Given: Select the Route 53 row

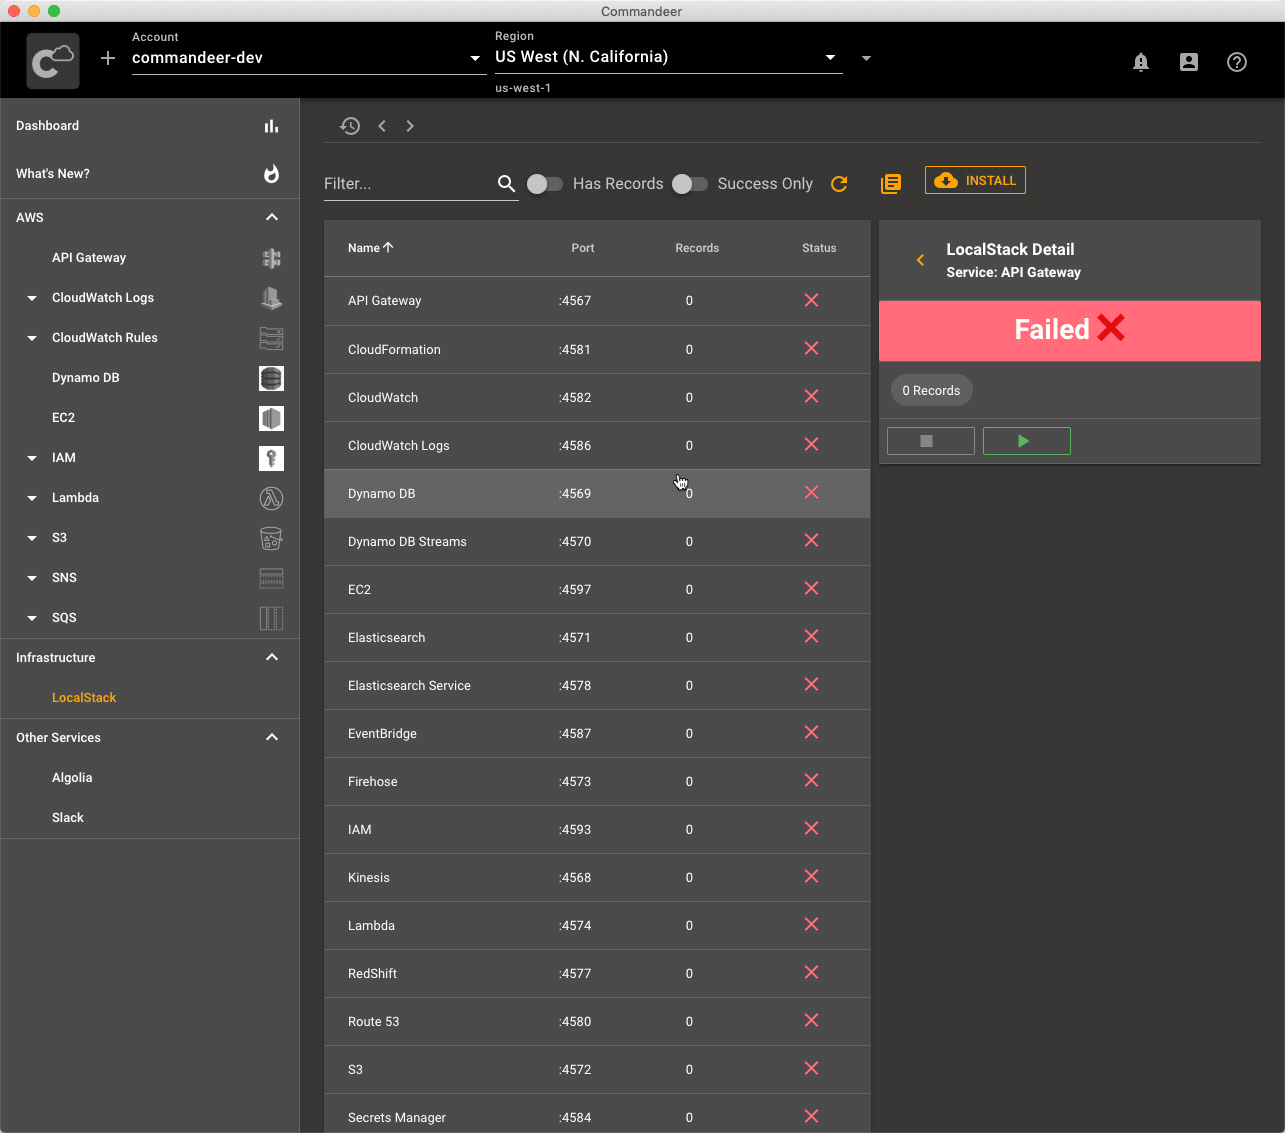Looking at the screenshot, I should (597, 1022).
